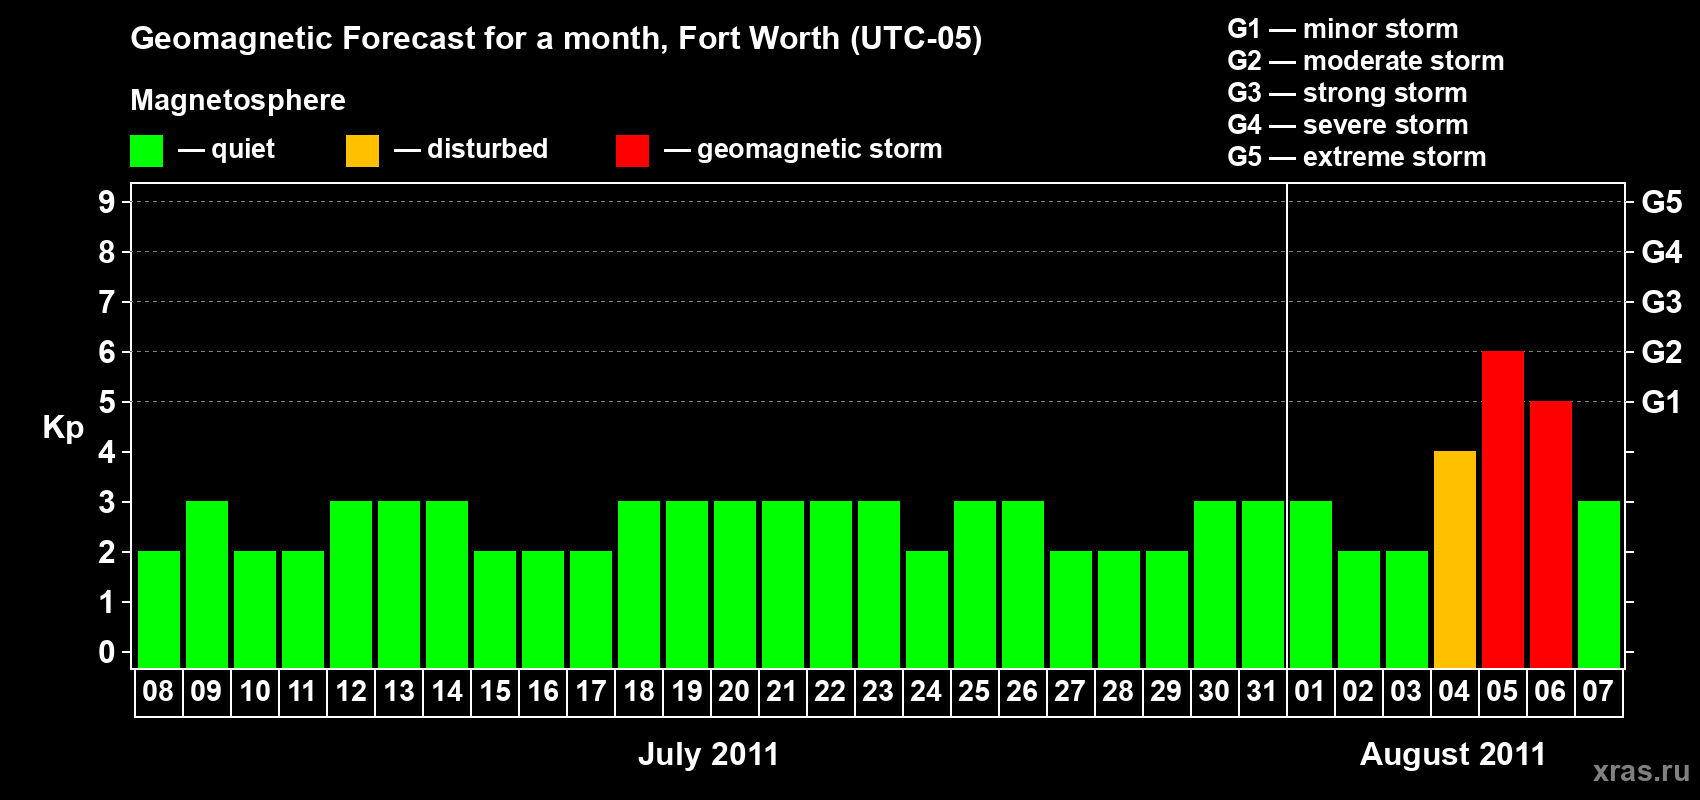This screenshot has width=1700, height=800.
Task: Click the date label '03' on axis
Action: point(1406,692)
